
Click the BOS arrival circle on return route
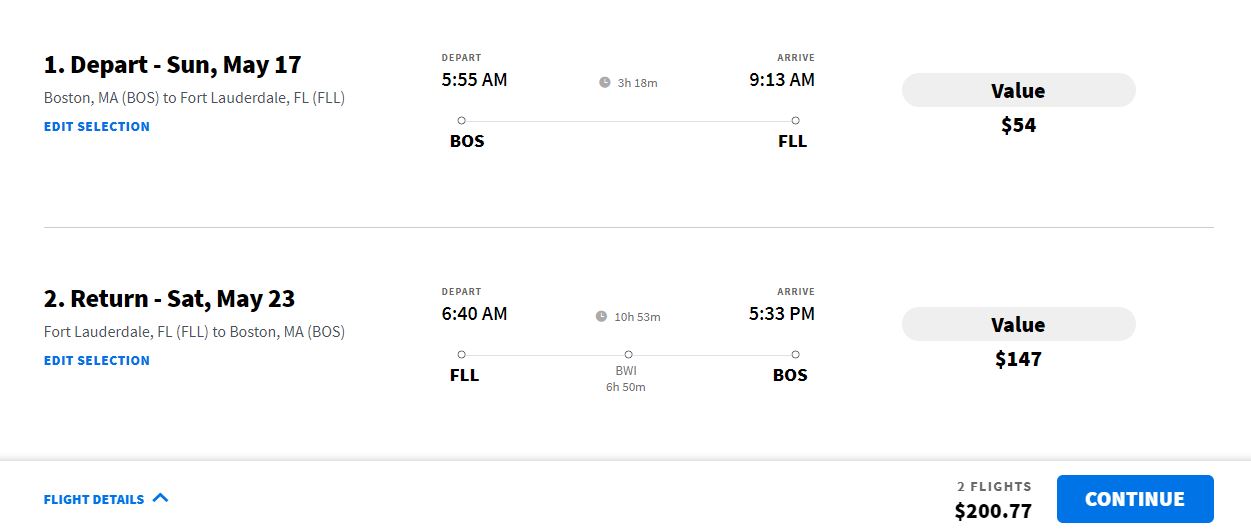point(795,355)
